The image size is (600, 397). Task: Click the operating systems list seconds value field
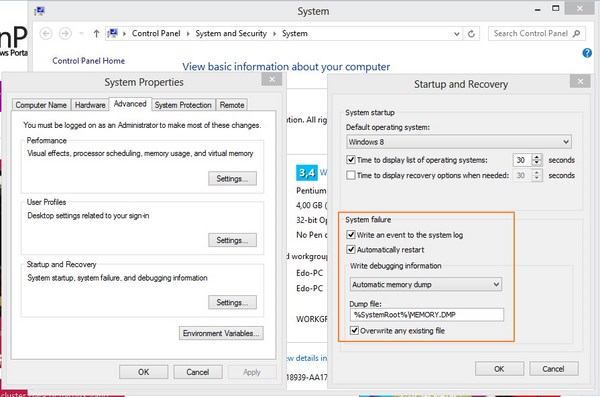(522, 160)
